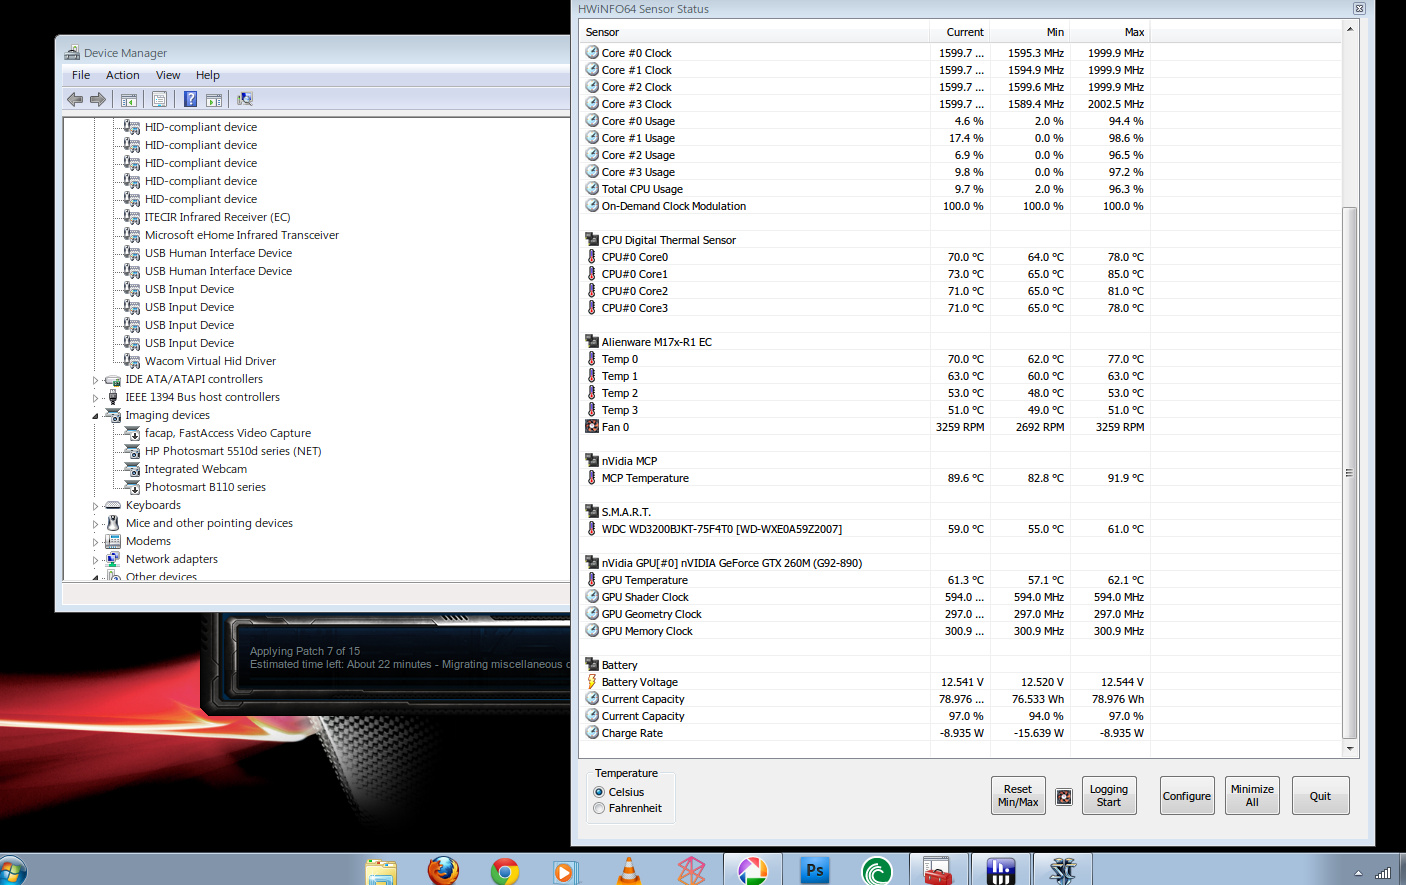Open the File menu in Device Manager
The image size is (1406, 885).
click(81, 75)
